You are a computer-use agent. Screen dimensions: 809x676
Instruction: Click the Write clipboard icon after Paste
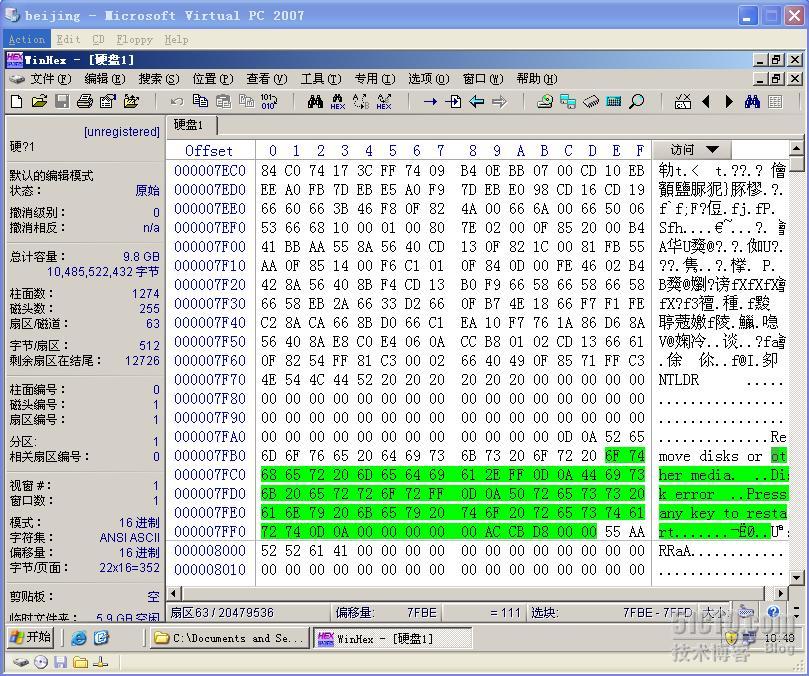coord(247,102)
